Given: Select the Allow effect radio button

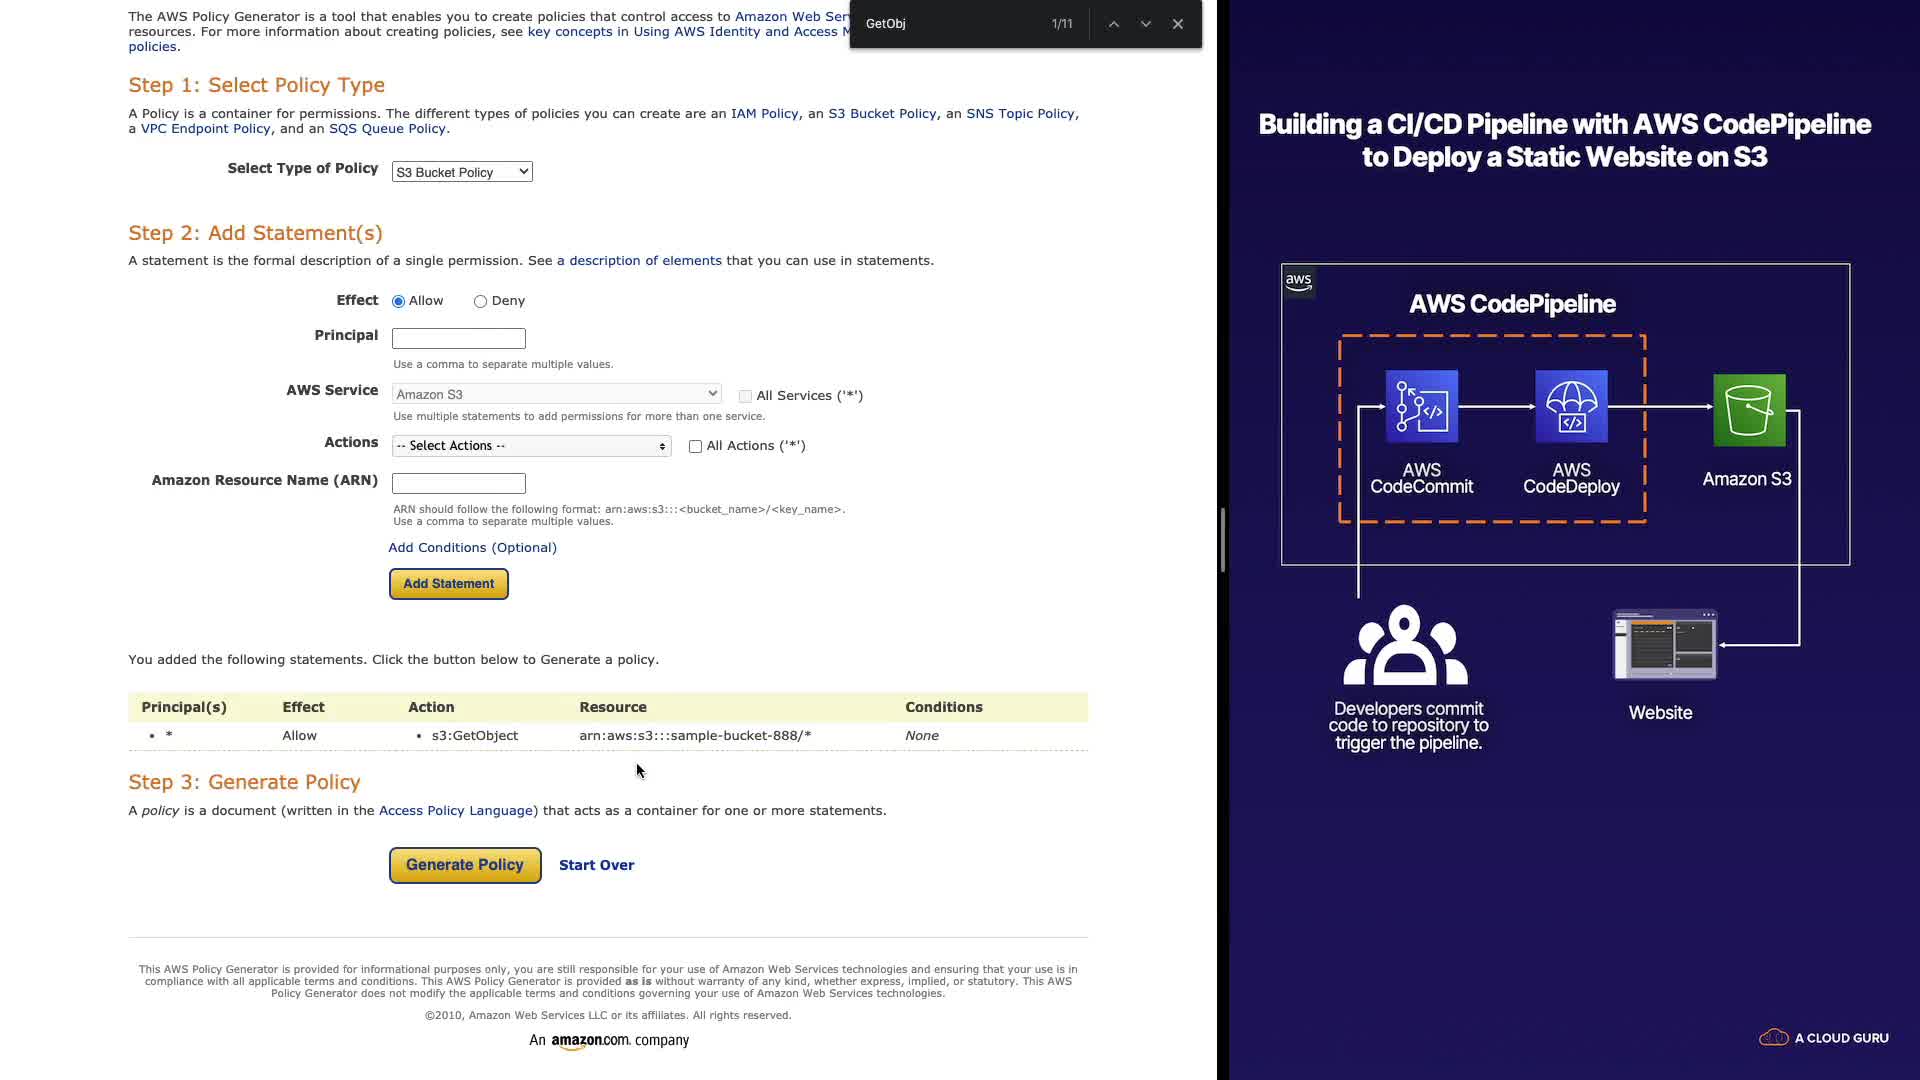Looking at the screenshot, I should pyautogui.click(x=399, y=301).
